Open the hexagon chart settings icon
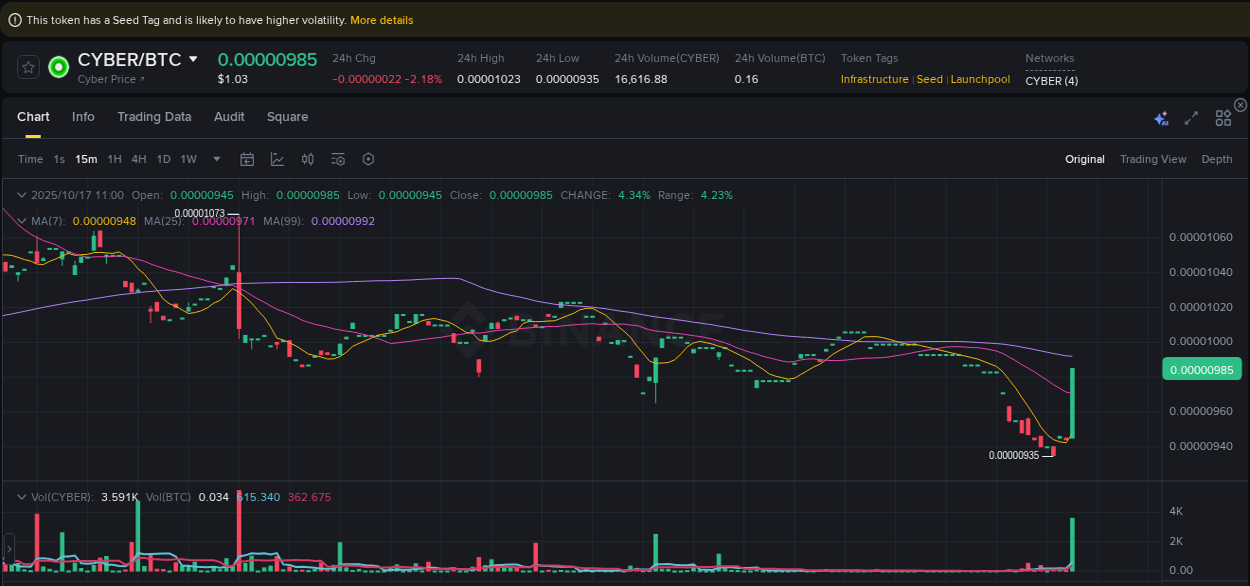The width and height of the screenshot is (1250, 586). [368, 159]
